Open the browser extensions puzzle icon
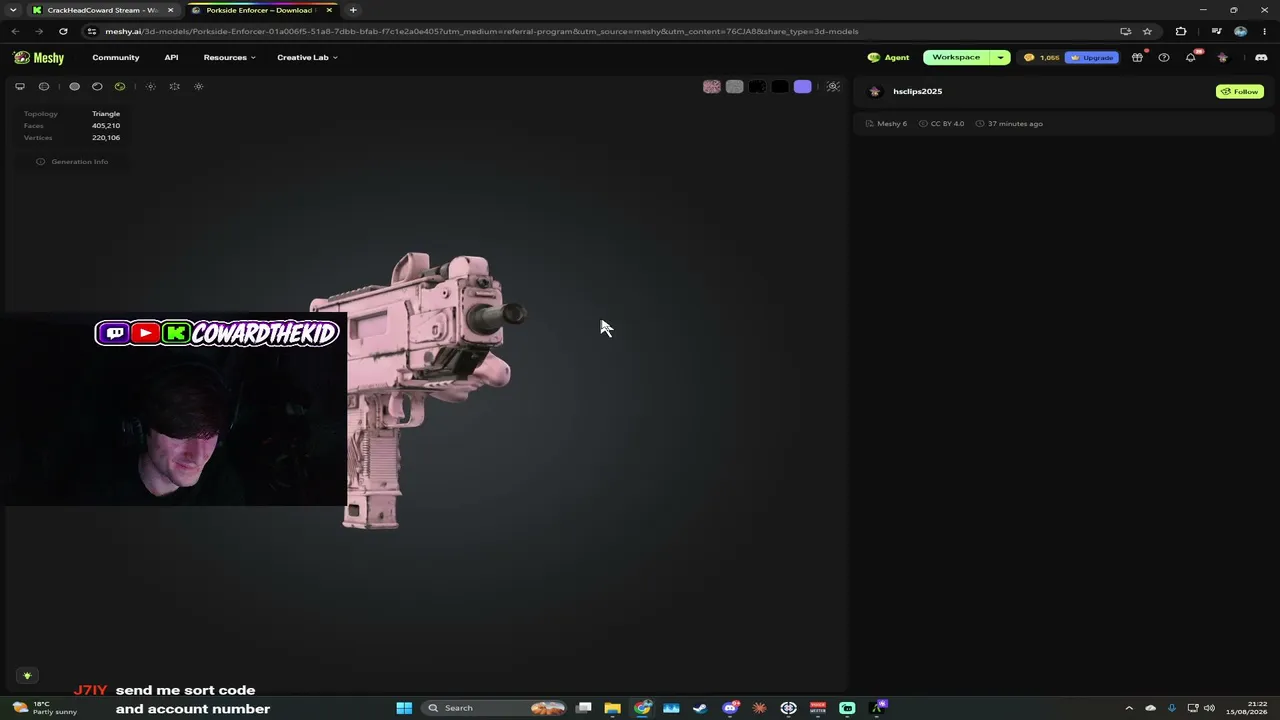This screenshot has height=720, width=1280. 1181,31
